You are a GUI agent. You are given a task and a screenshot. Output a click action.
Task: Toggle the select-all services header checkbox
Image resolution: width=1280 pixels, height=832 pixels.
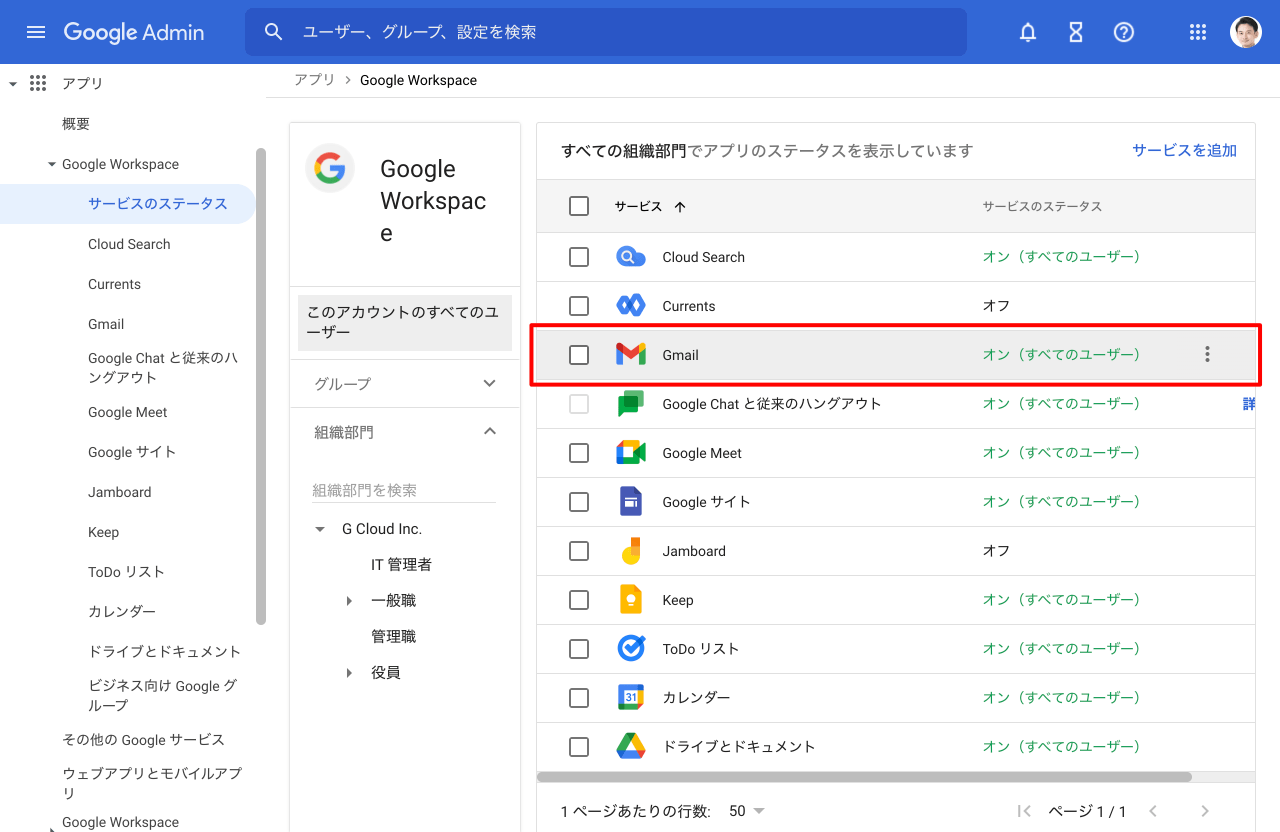(x=579, y=206)
